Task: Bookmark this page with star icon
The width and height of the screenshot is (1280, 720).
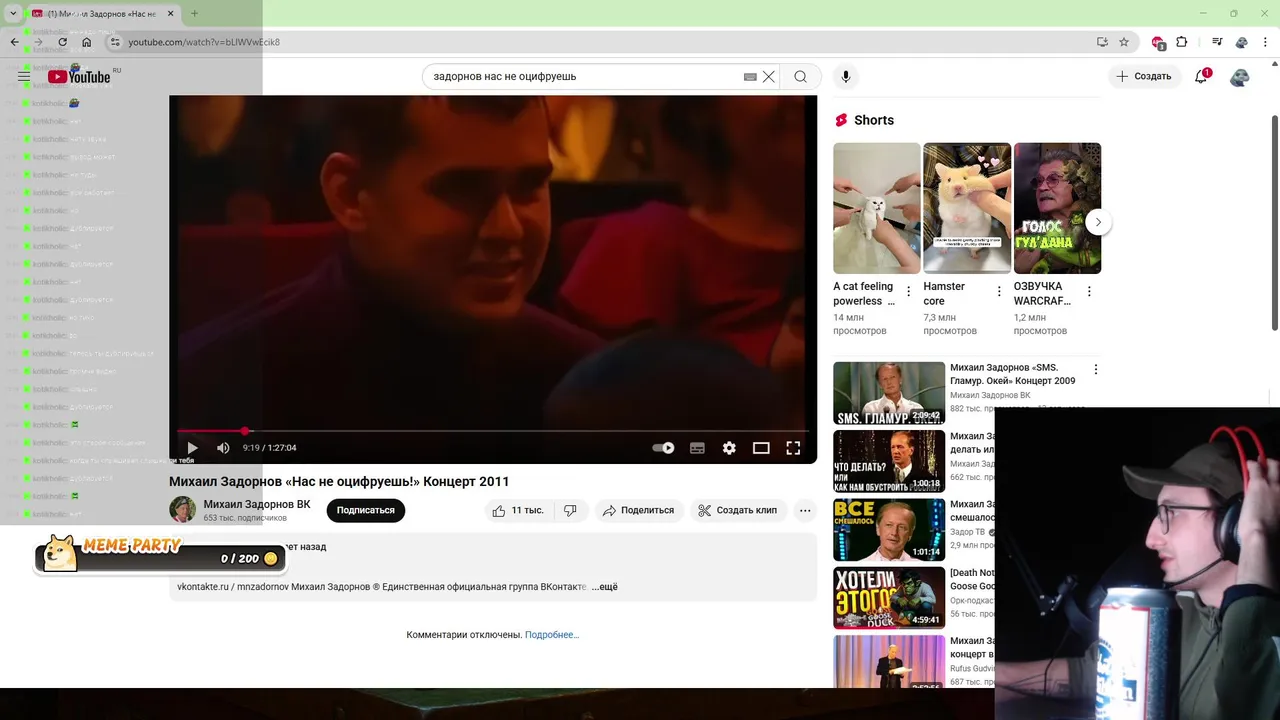Action: point(1124,42)
